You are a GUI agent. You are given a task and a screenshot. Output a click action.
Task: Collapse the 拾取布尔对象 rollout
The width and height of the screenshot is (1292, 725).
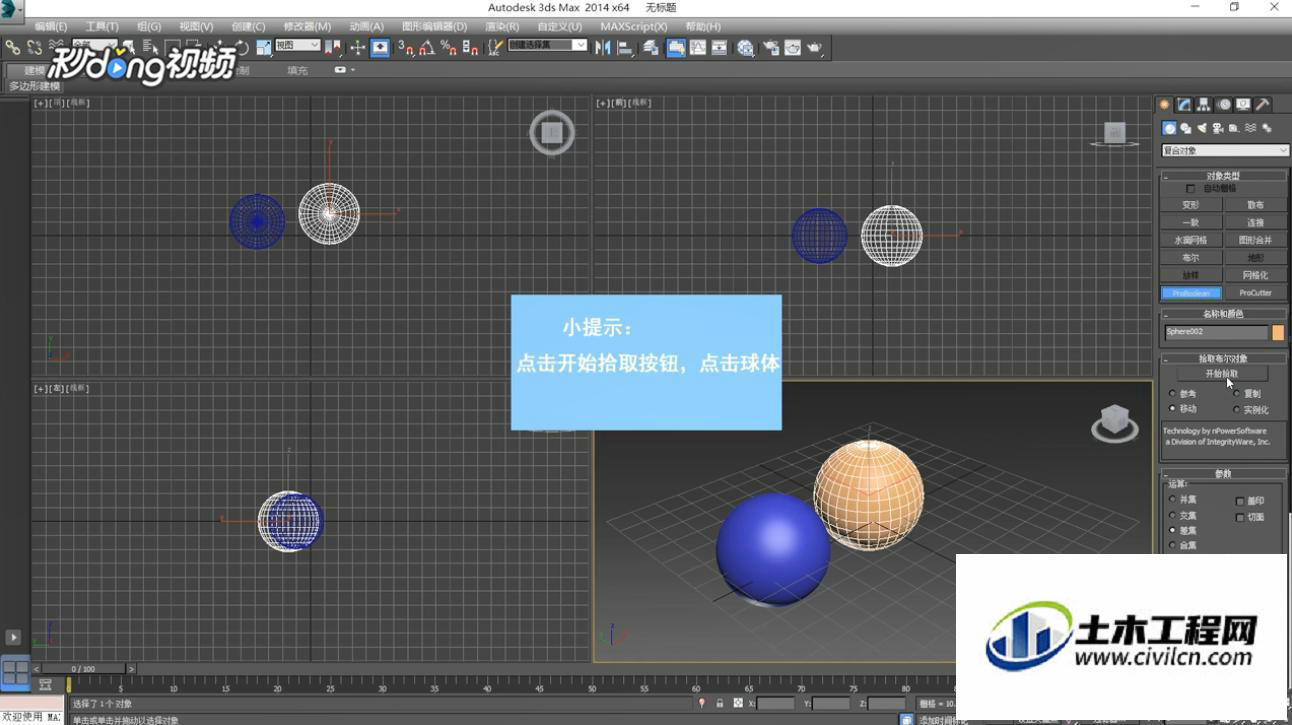1222,358
